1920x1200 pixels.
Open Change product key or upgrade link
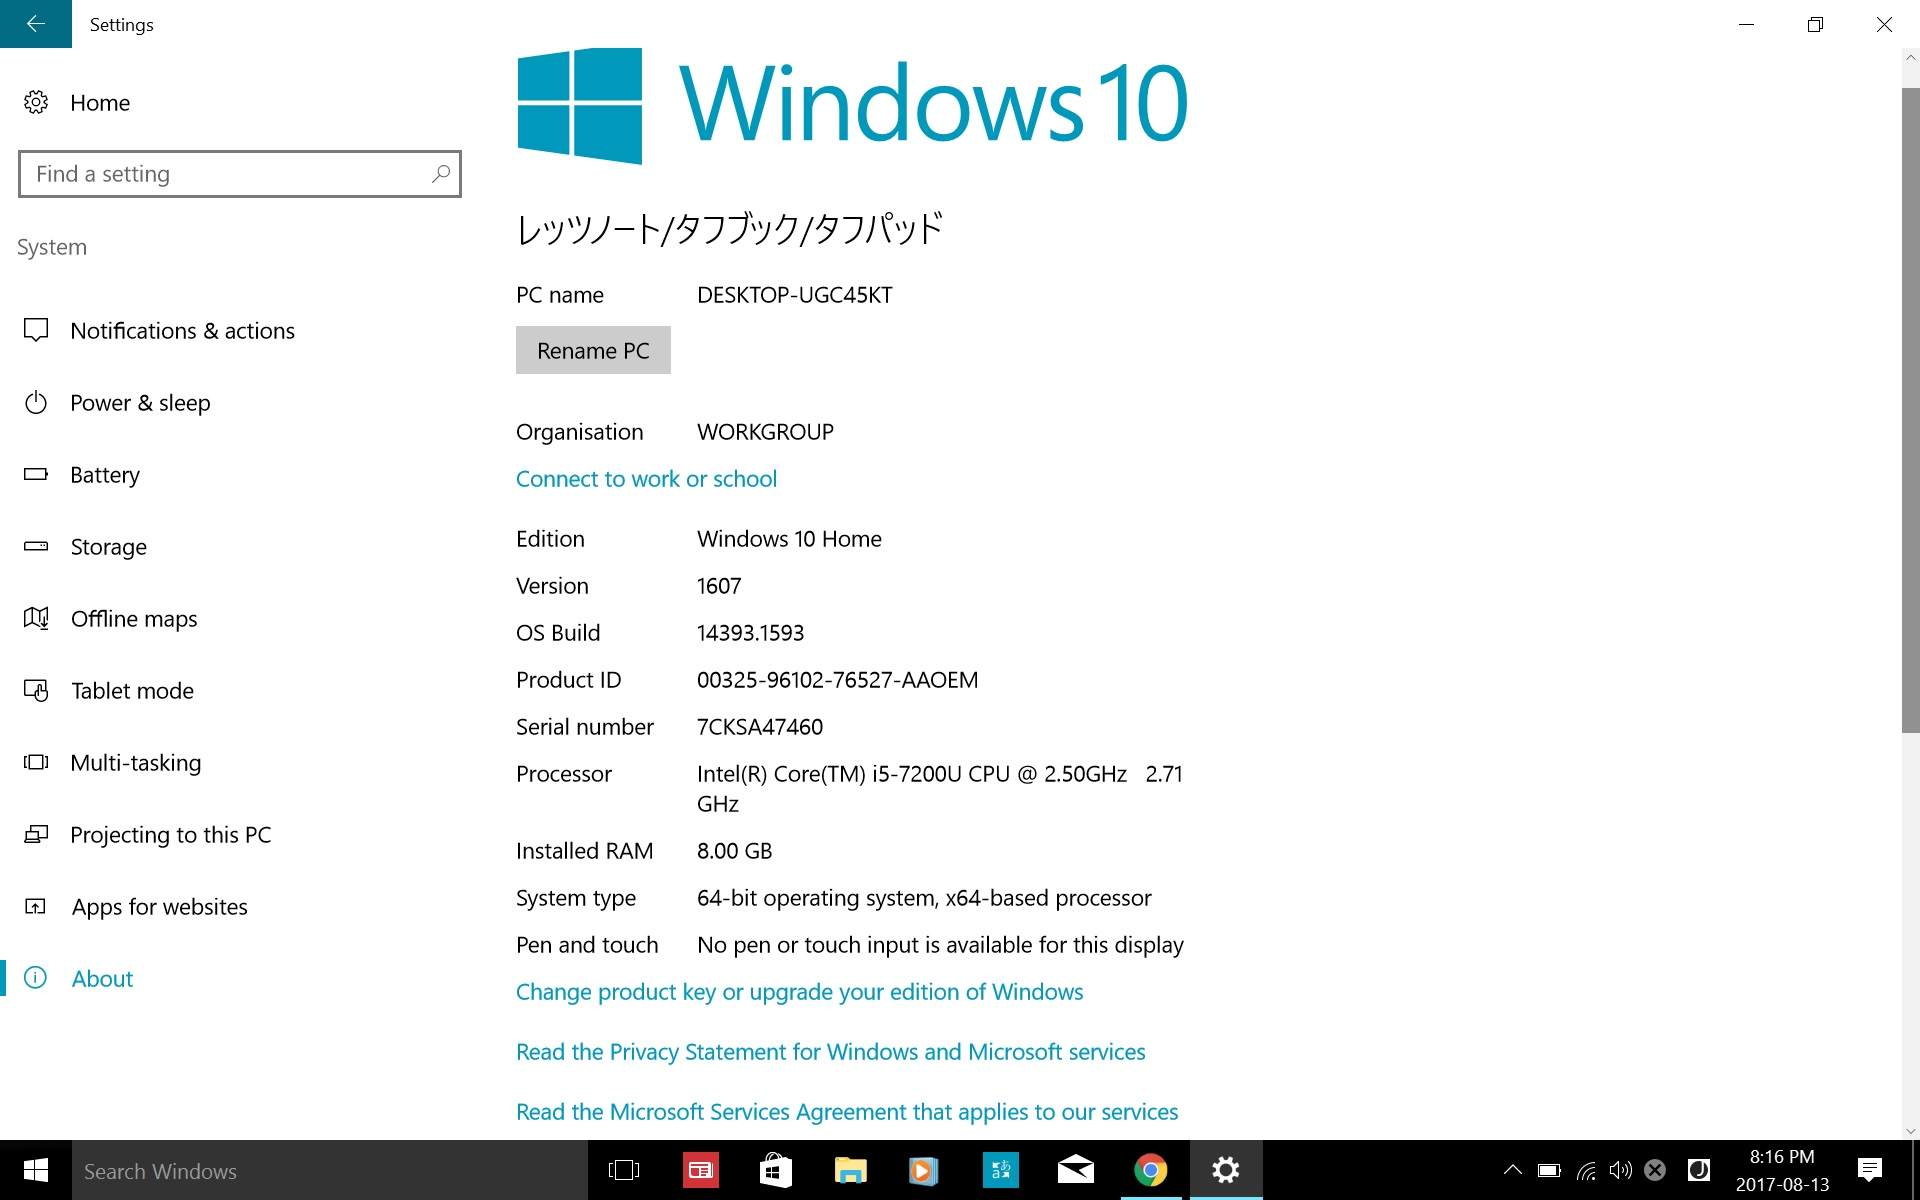(799, 992)
